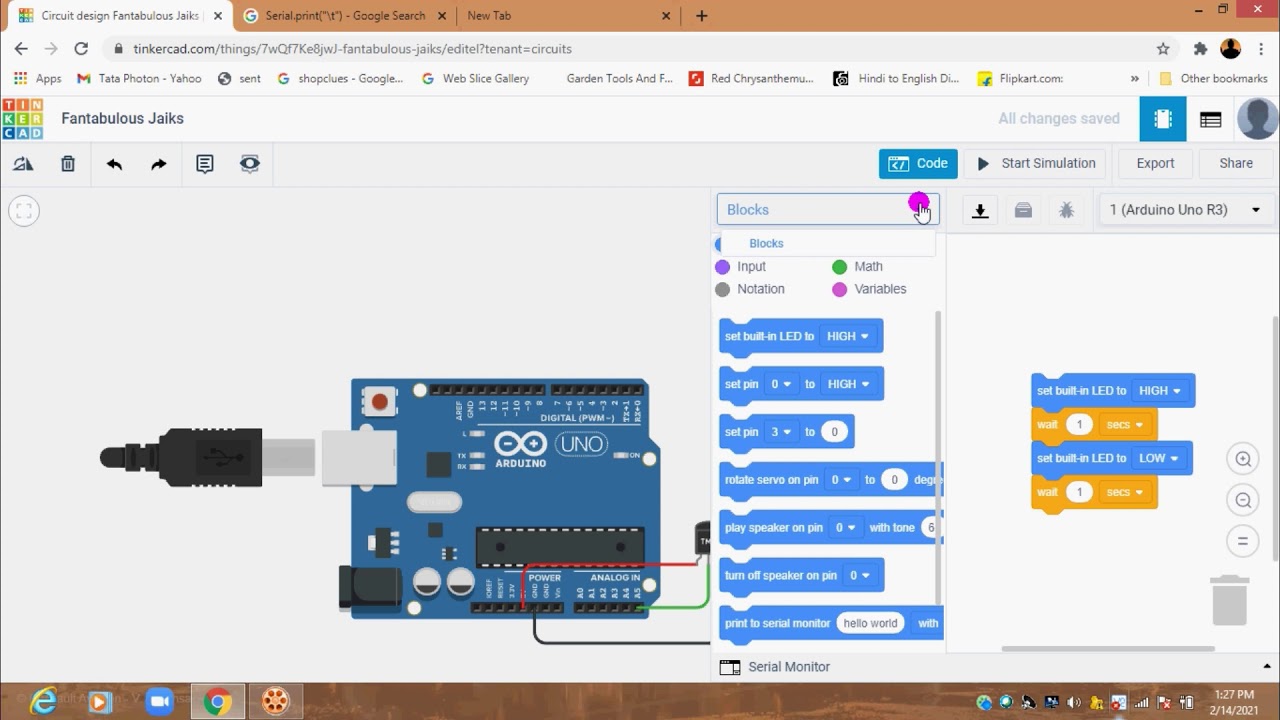Viewport: 1280px width, 720px height.
Task: Click value 1 in first wait block
Action: (1079, 425)
